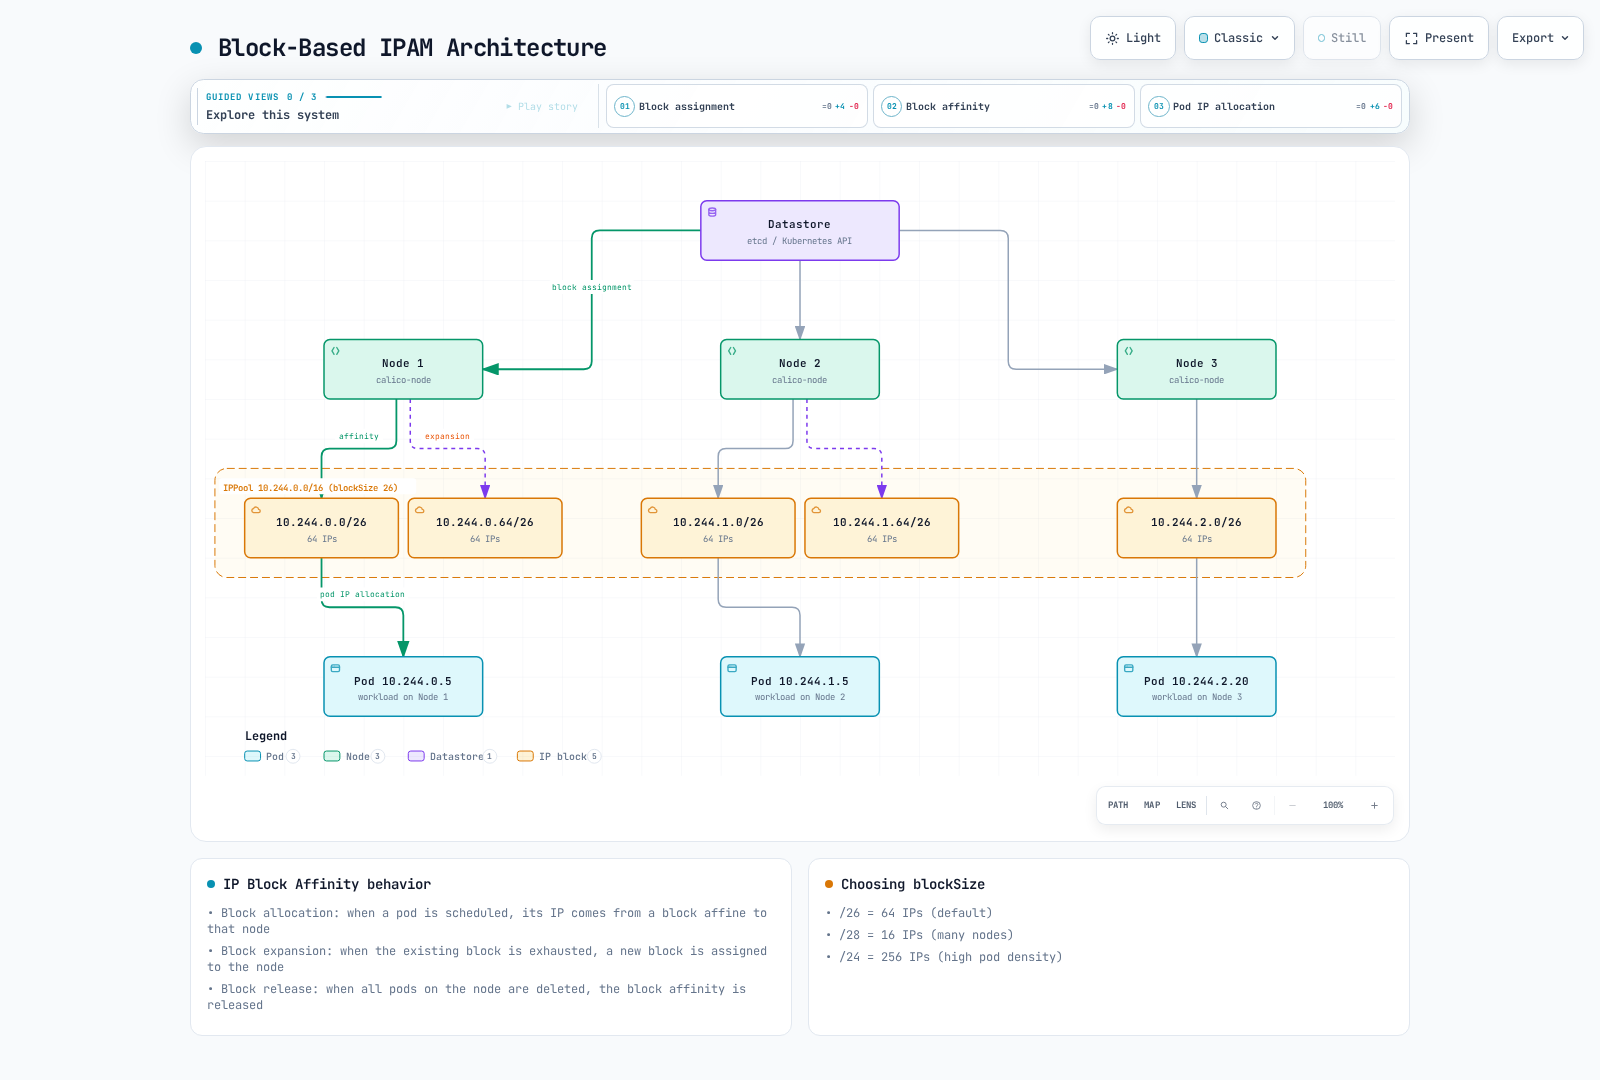Zoom out with the minus icon
The height and width of the screenshot is (1080, 1600).
(1292, 805)
